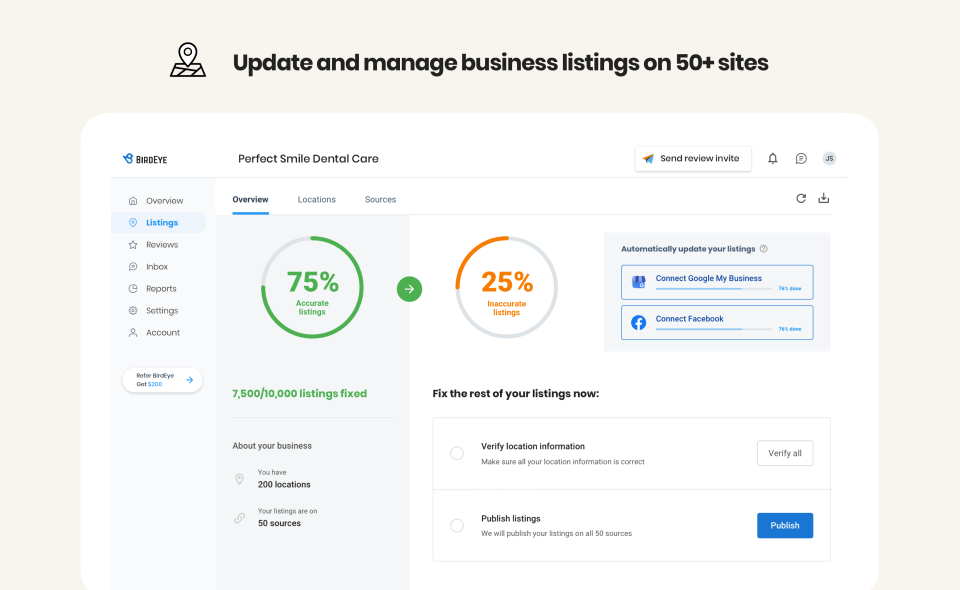The height and width of the screenshot is (590, 960).
Task: Switch to the Locations tab
Action: [317, 200]
